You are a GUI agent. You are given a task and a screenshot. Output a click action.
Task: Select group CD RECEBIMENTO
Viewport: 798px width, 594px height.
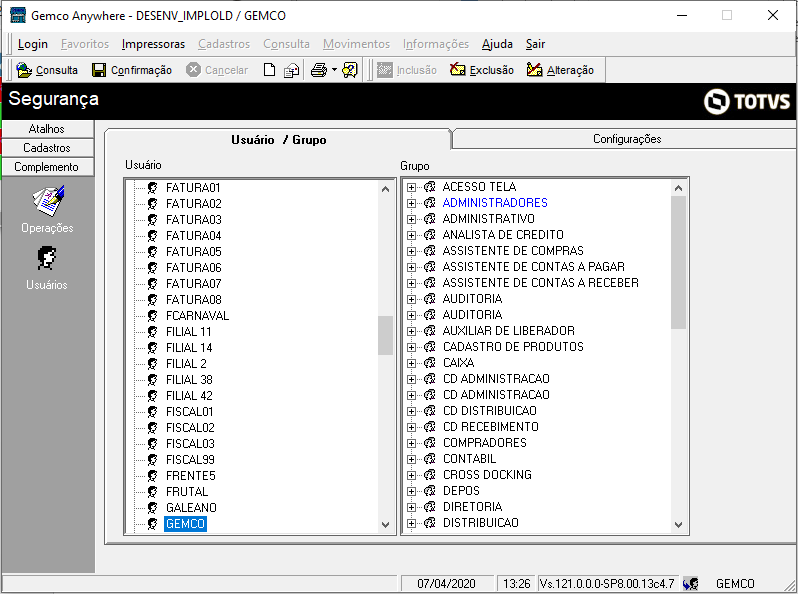coord(491,427)
